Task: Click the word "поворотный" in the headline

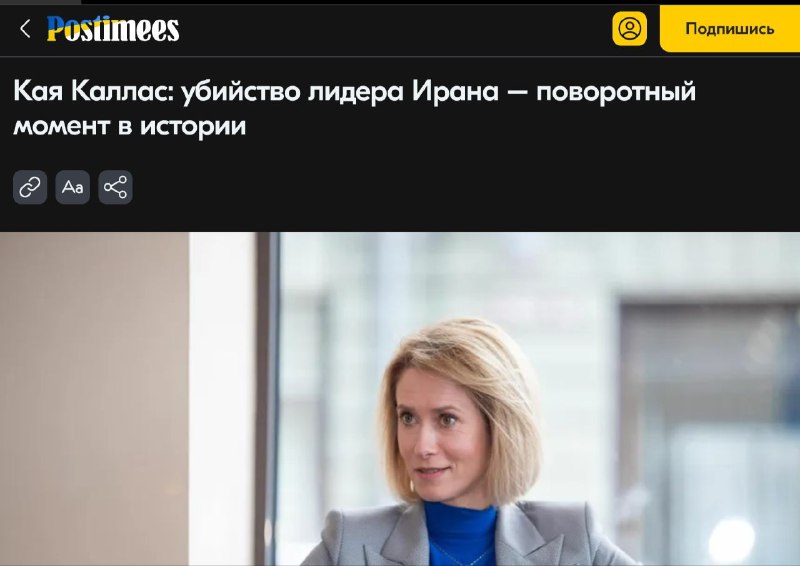Action: [616, 92]
